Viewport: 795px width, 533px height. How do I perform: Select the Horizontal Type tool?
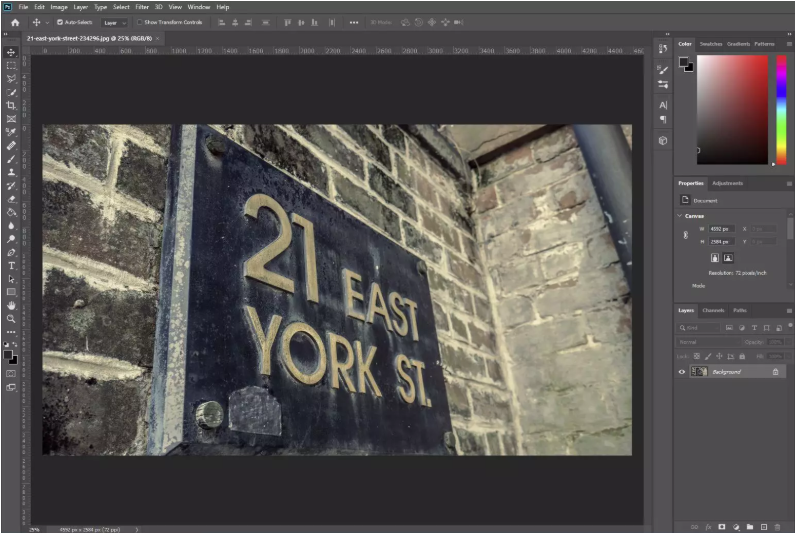pos(11,266)
